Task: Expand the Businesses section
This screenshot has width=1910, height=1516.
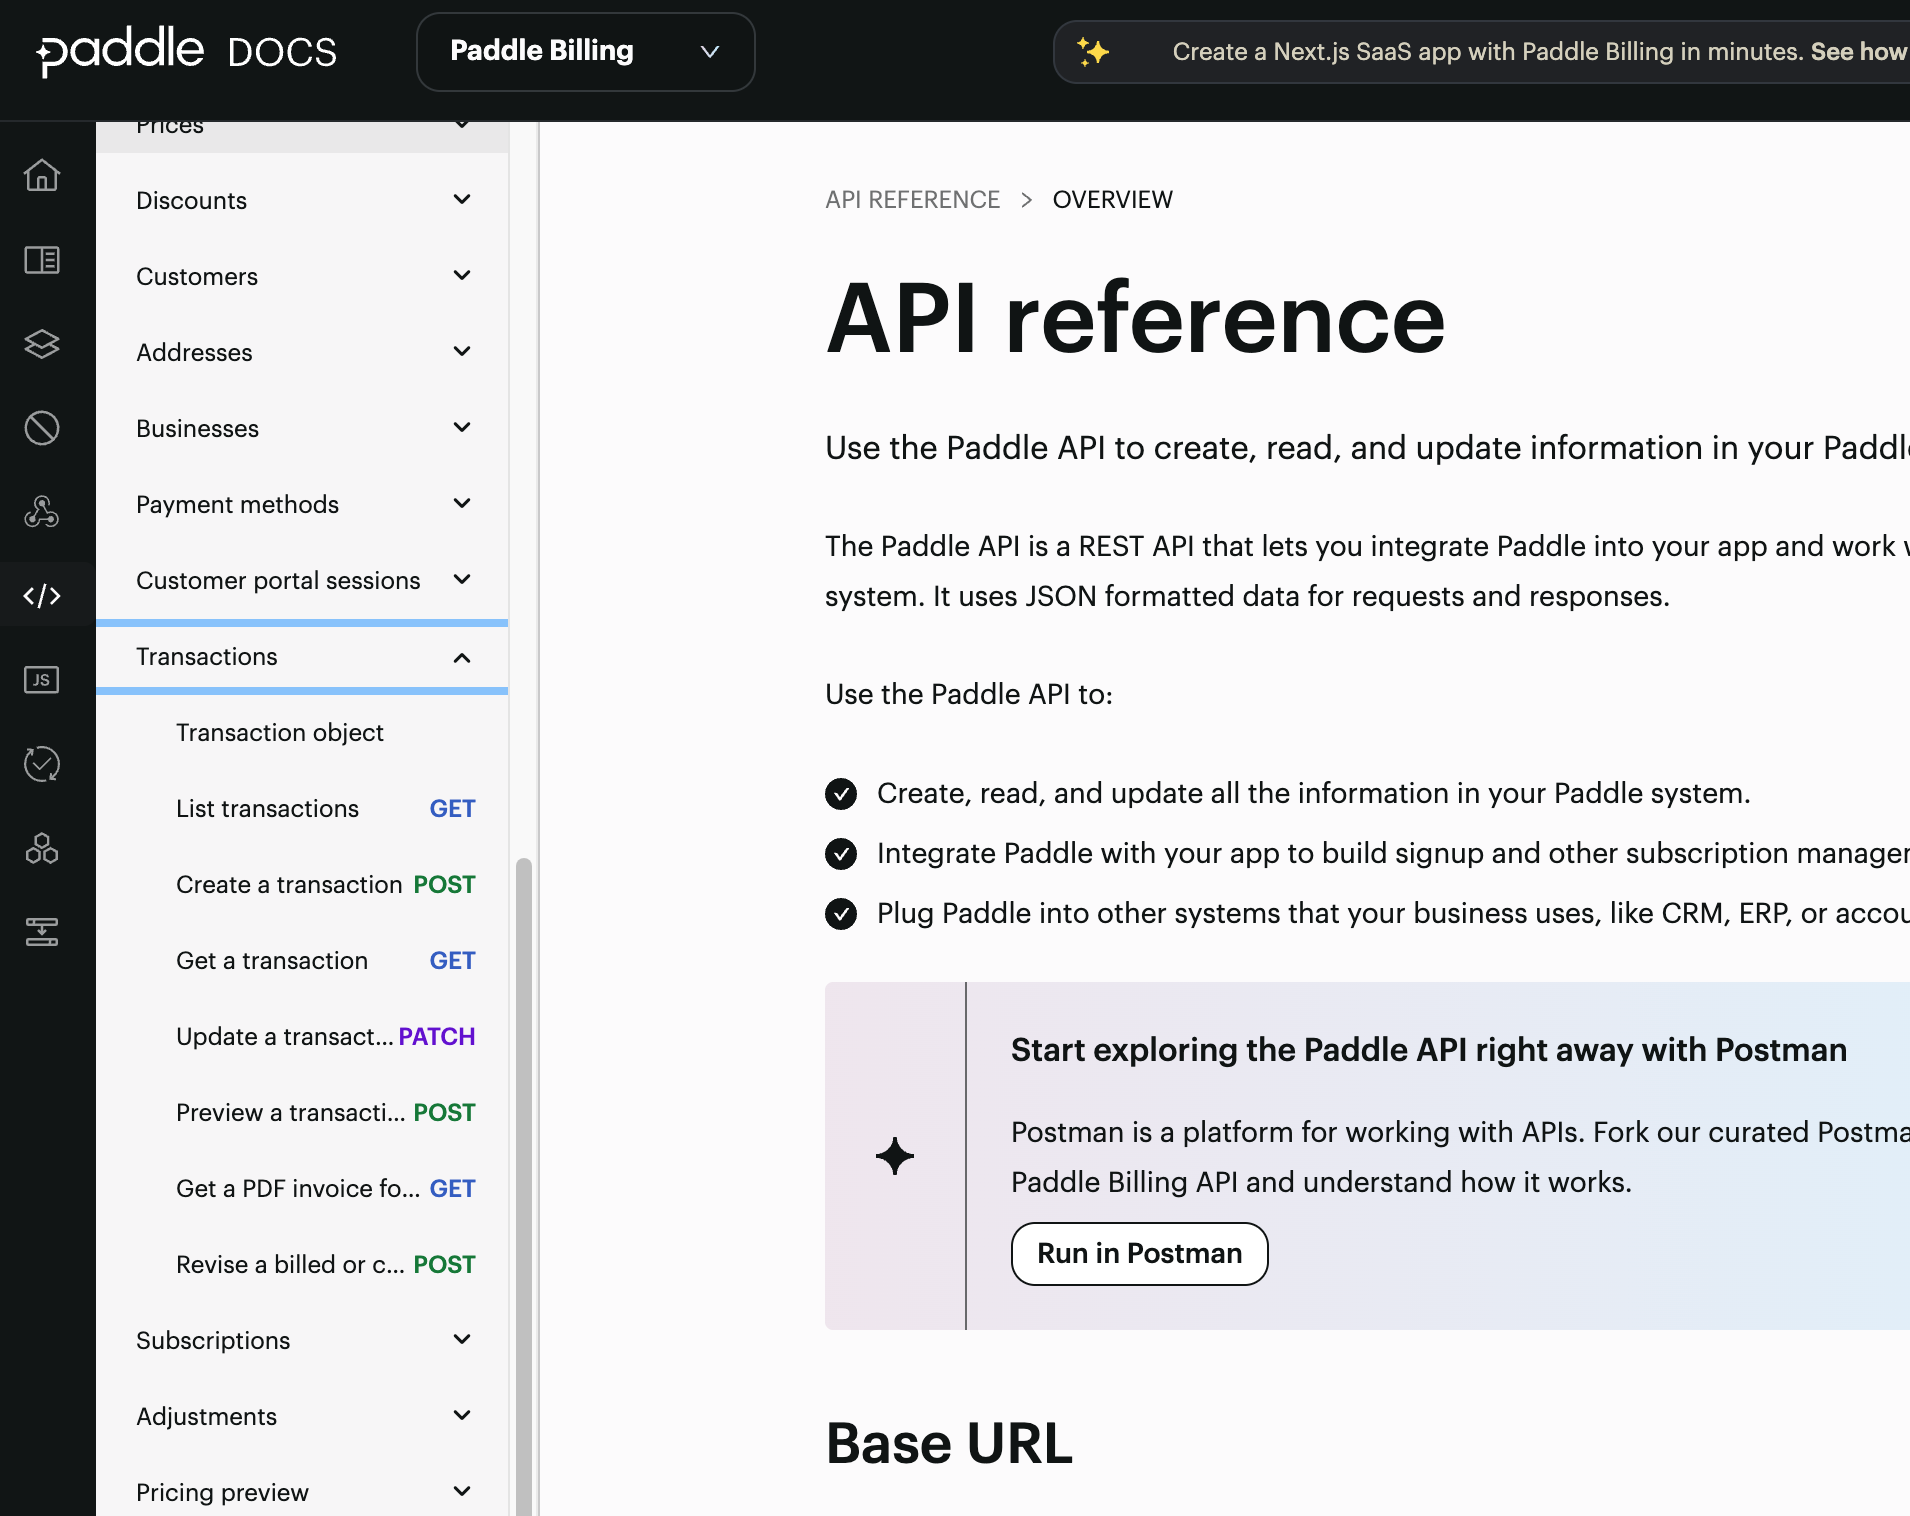Action: tap(302, 428)
